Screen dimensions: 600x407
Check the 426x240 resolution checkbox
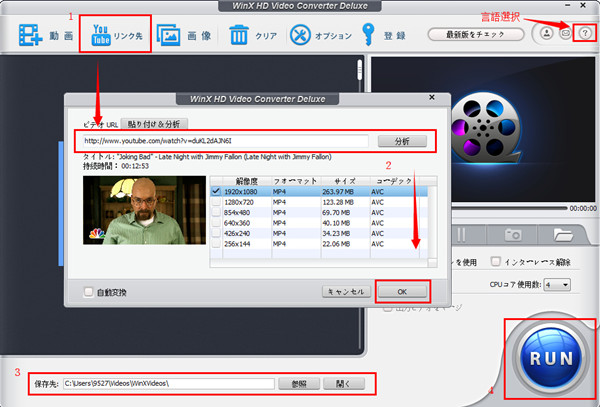[x=216, y=233]
